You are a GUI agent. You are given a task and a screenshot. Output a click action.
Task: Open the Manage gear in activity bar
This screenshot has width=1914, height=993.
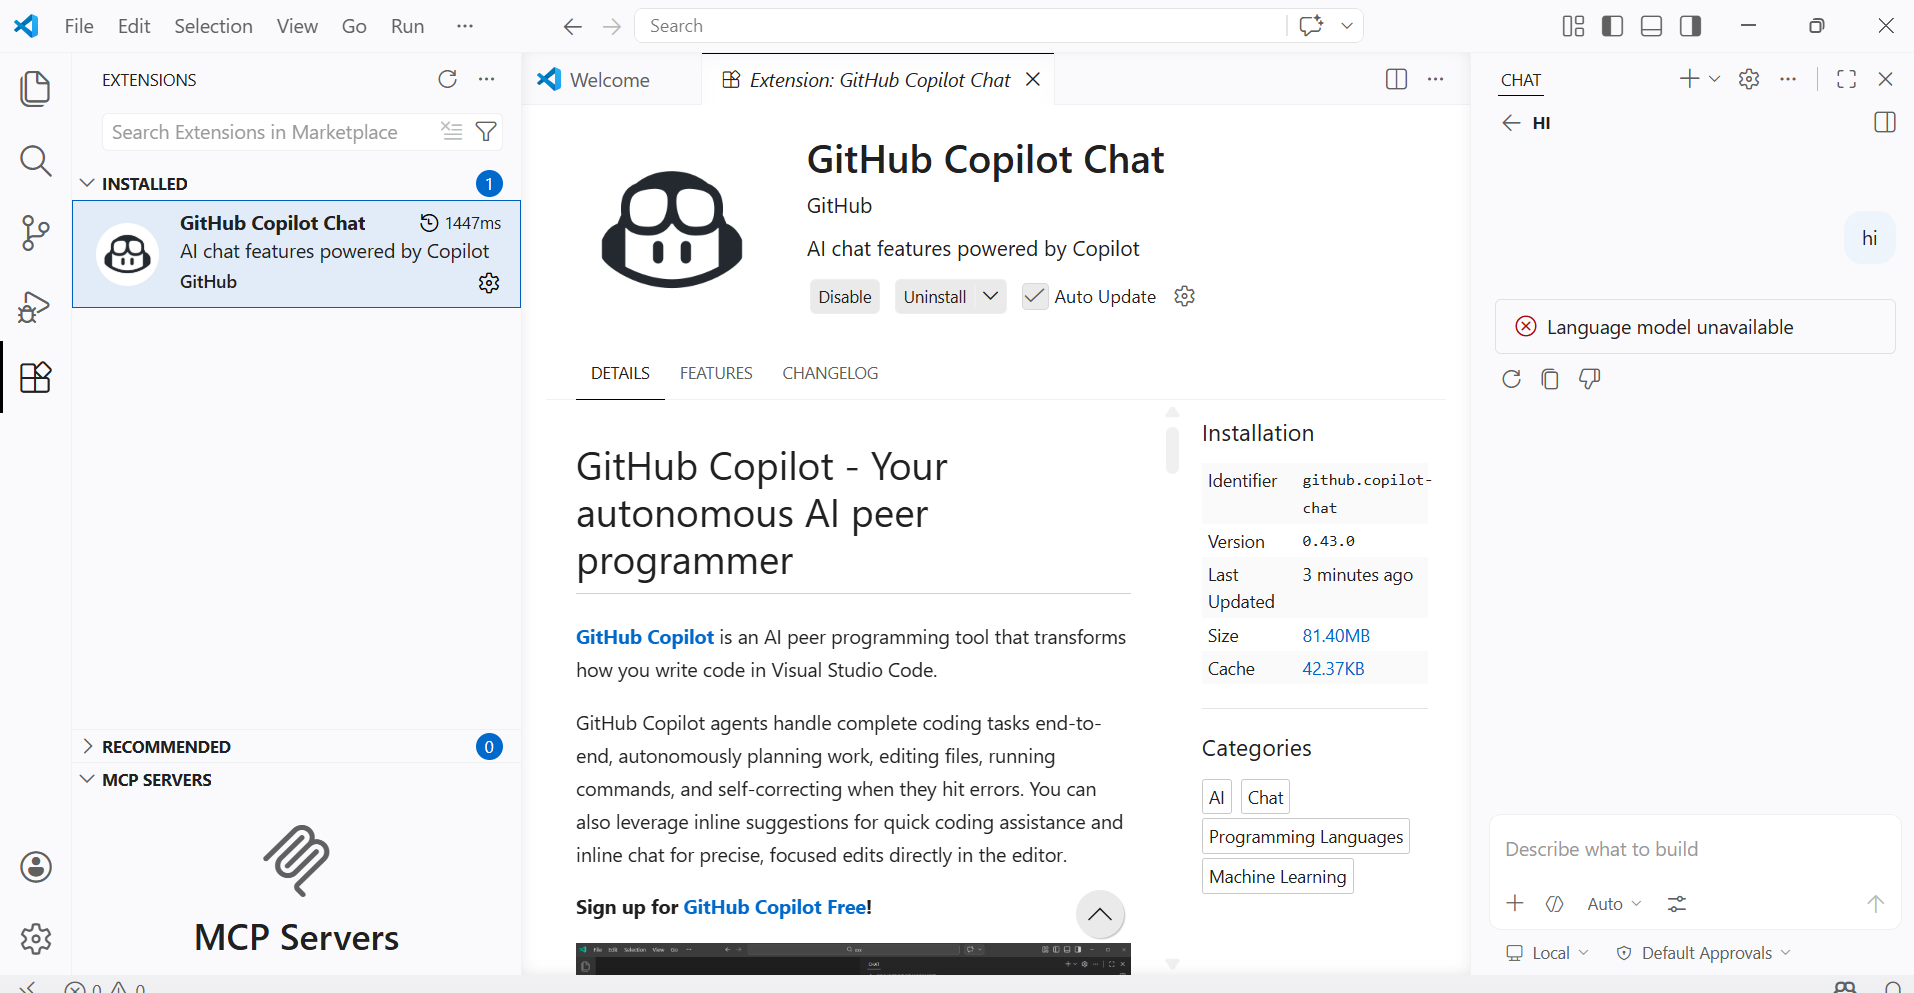(36, 939)
